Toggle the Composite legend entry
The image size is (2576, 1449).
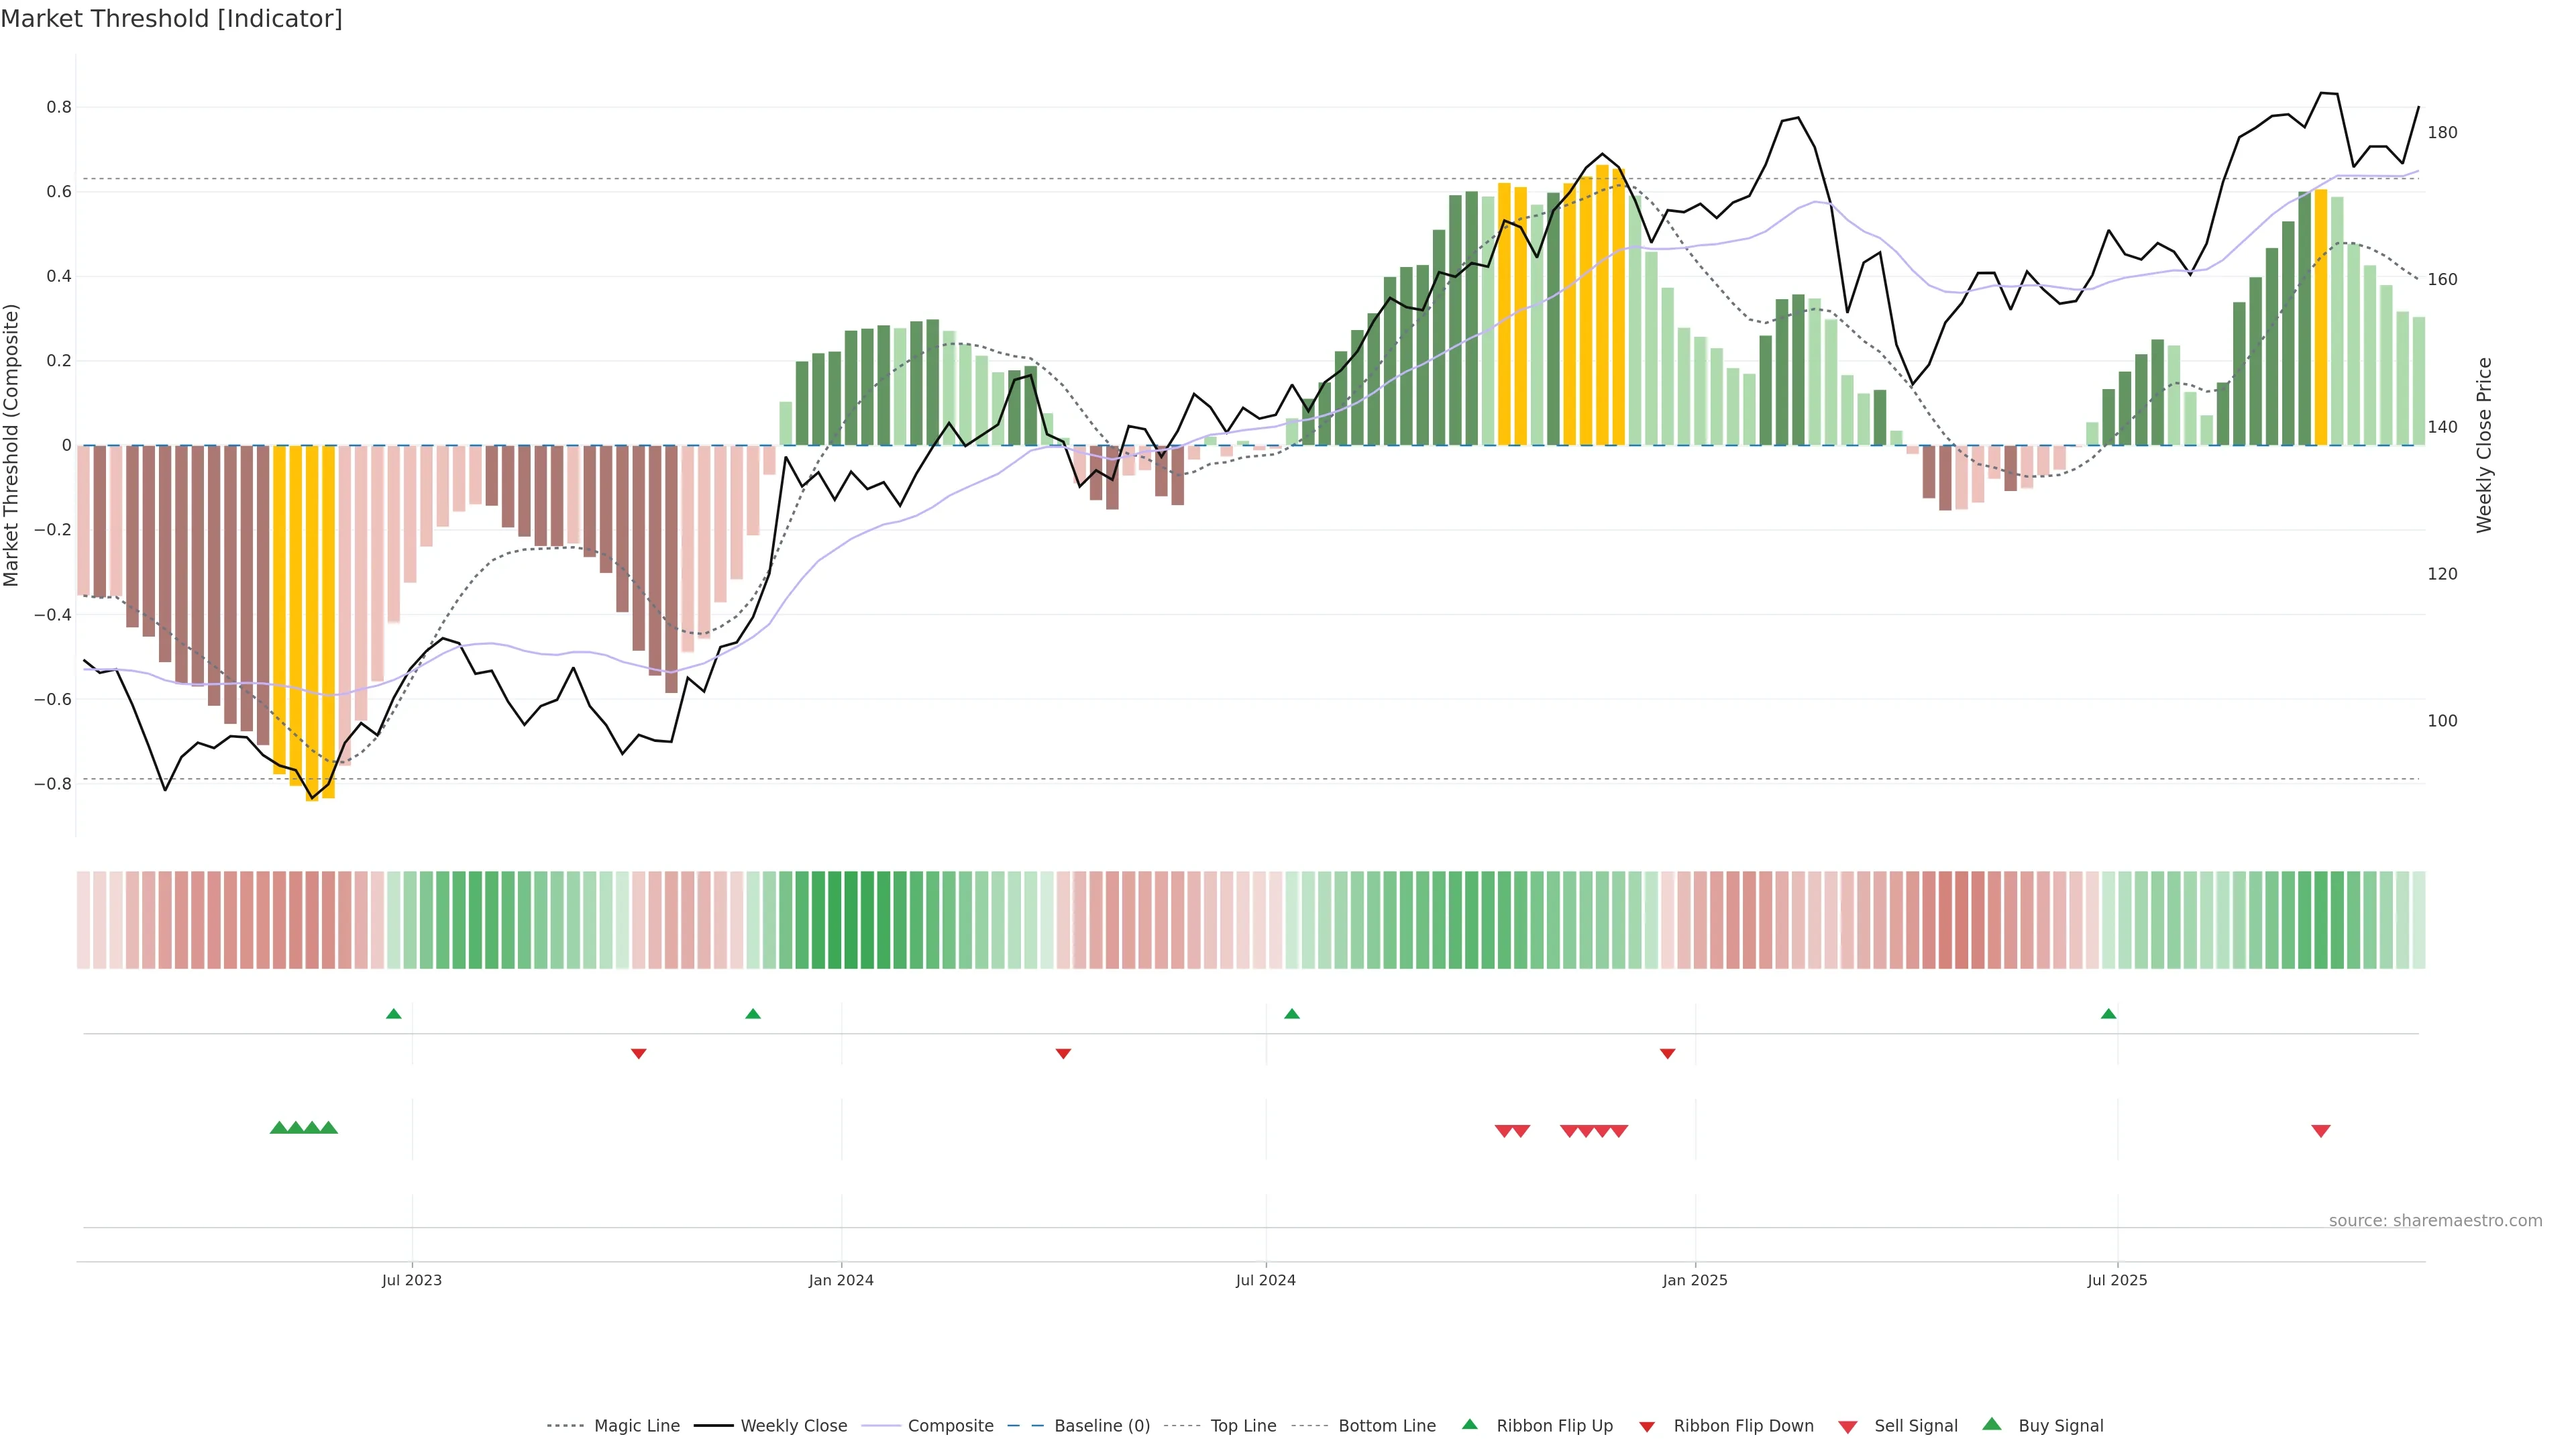(950, 1426)
